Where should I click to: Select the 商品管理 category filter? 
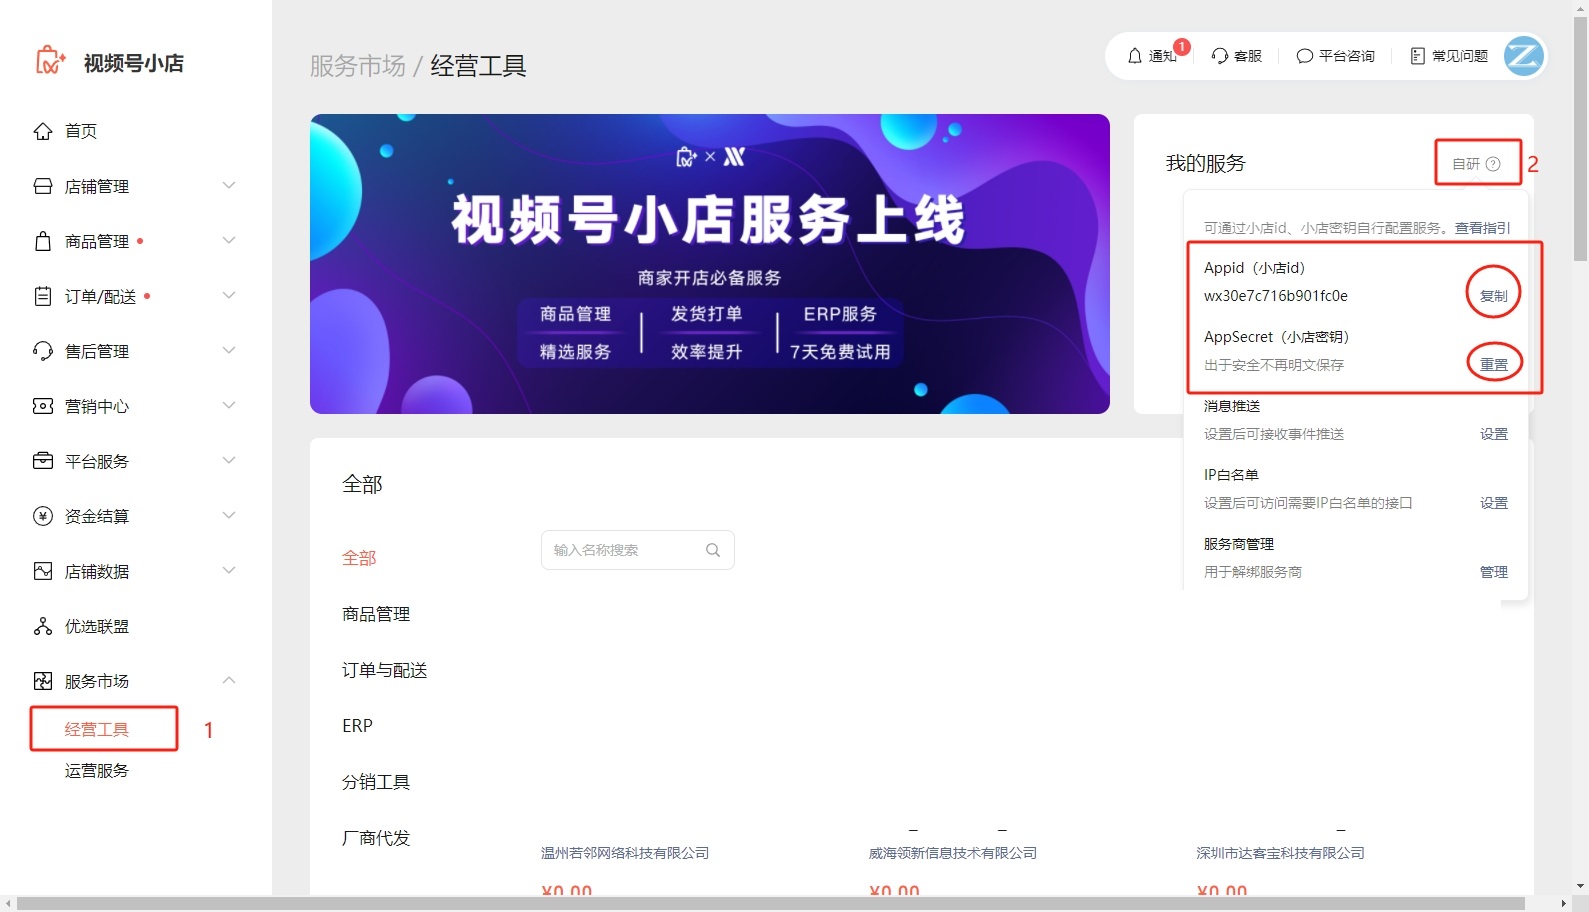point(376,614)
